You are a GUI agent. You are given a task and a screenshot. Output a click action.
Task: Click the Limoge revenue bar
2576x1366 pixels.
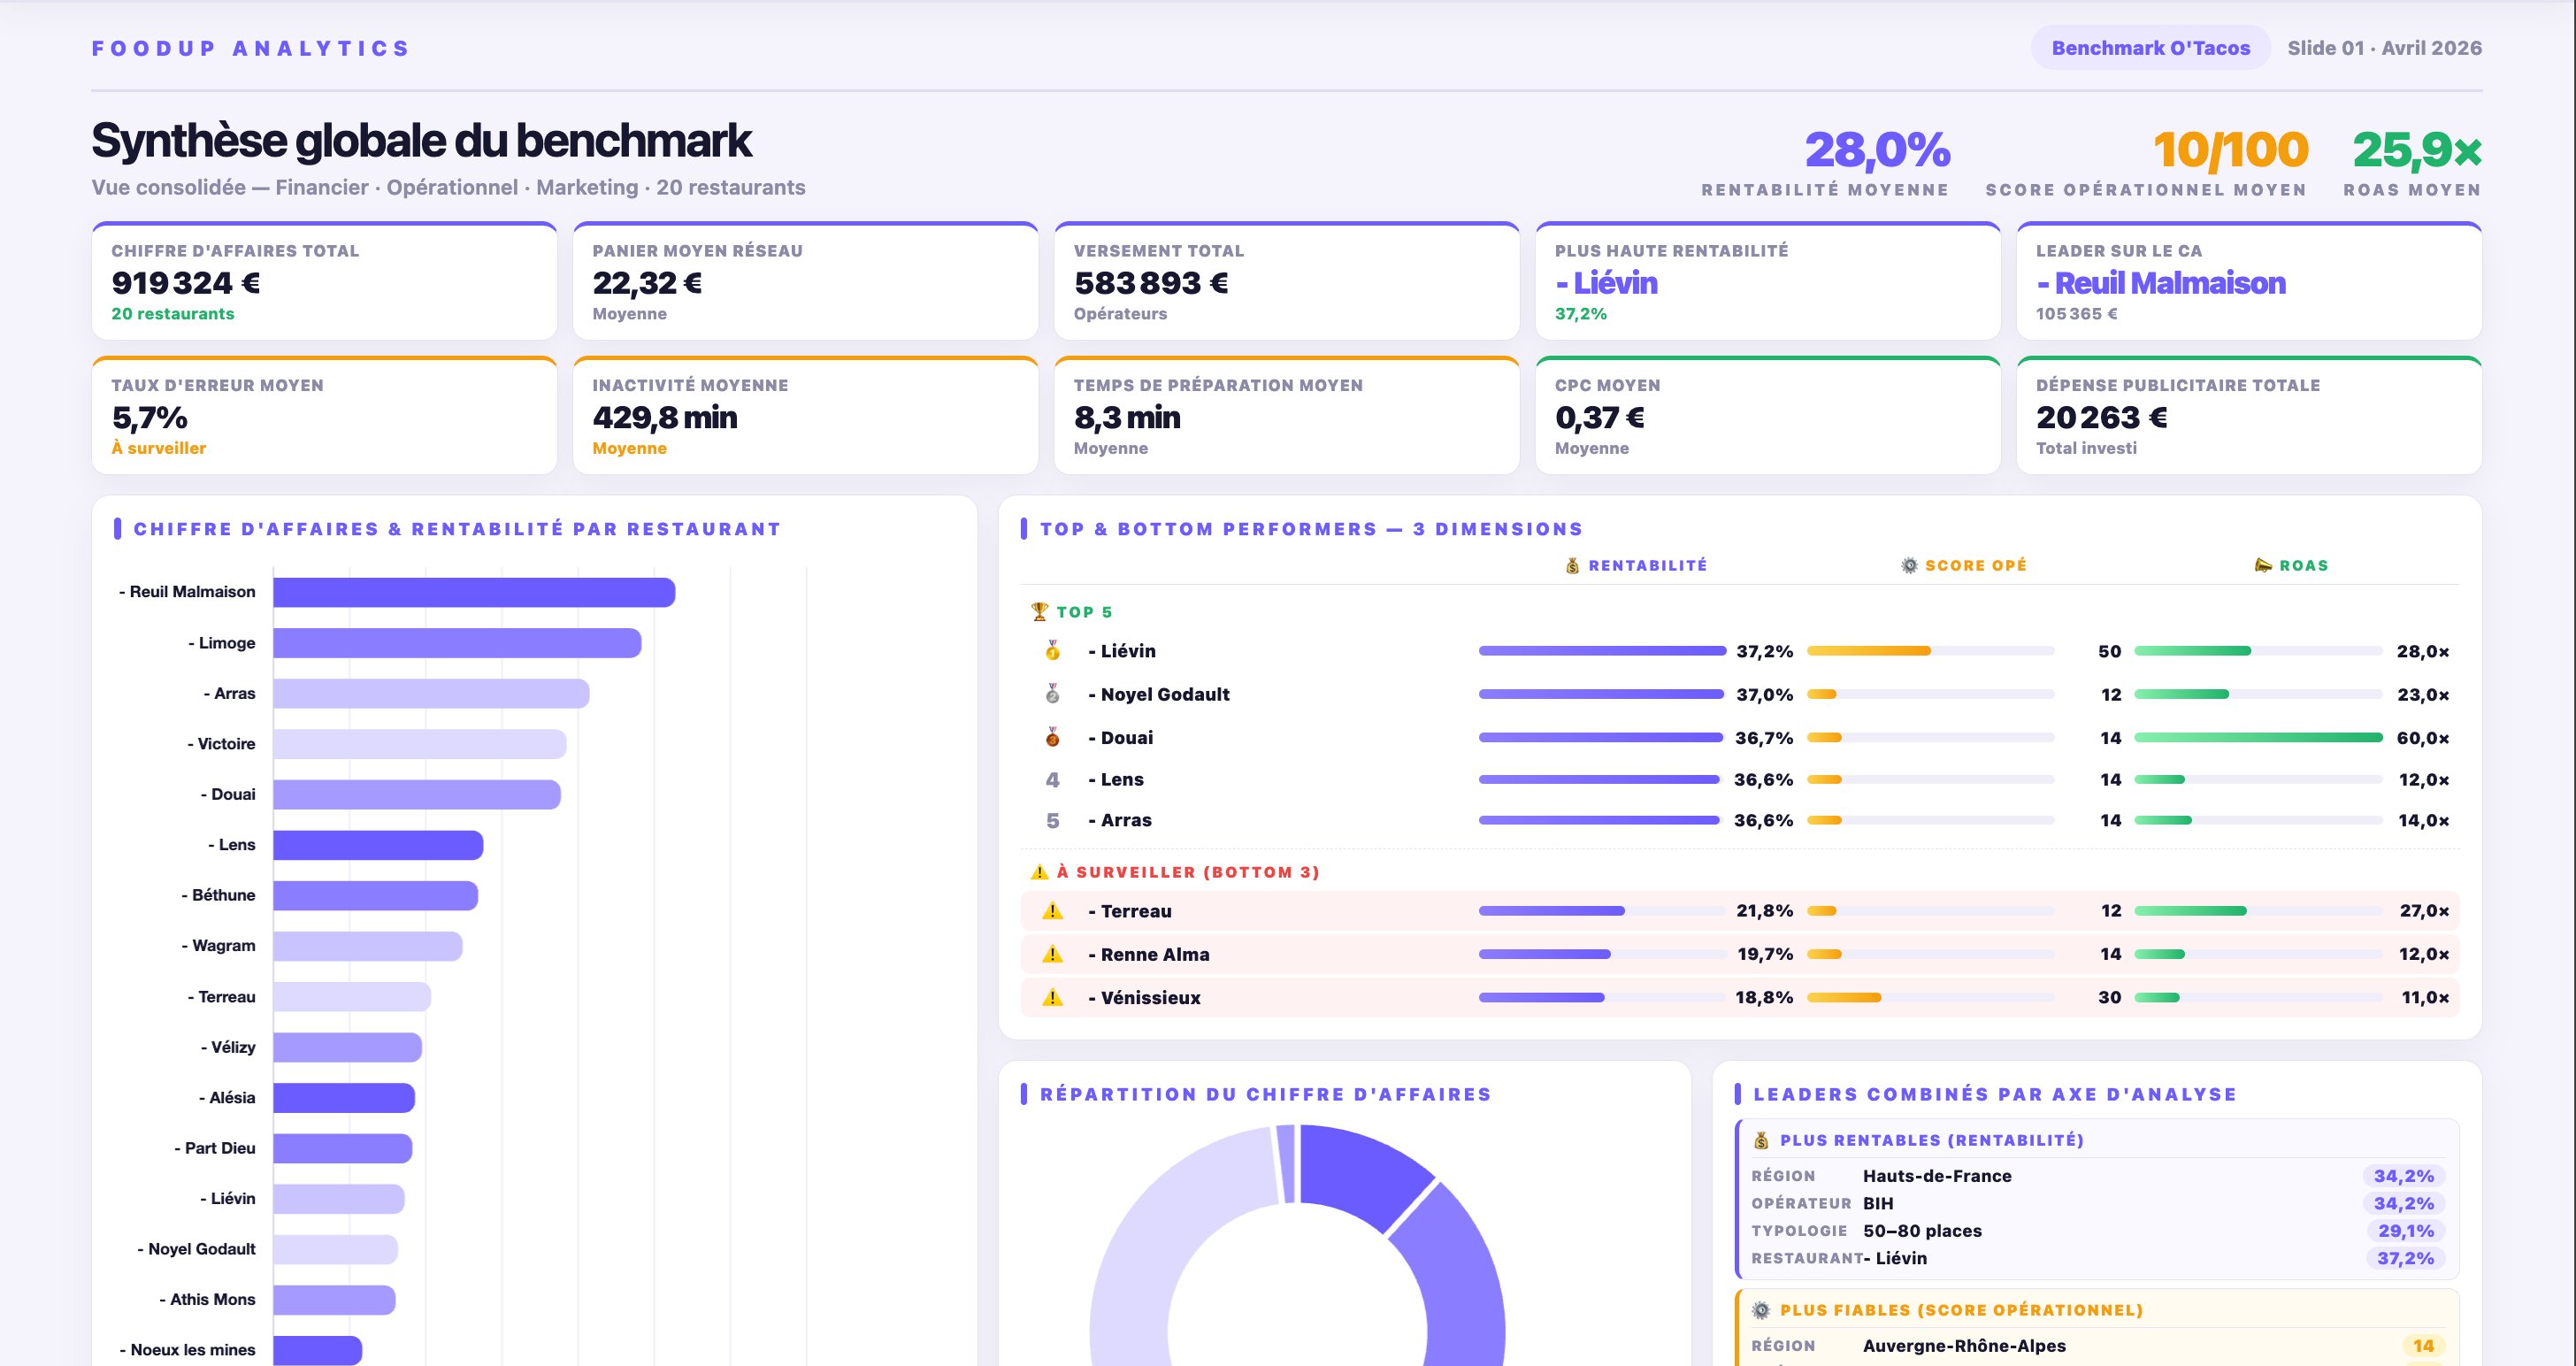point(457,643)
